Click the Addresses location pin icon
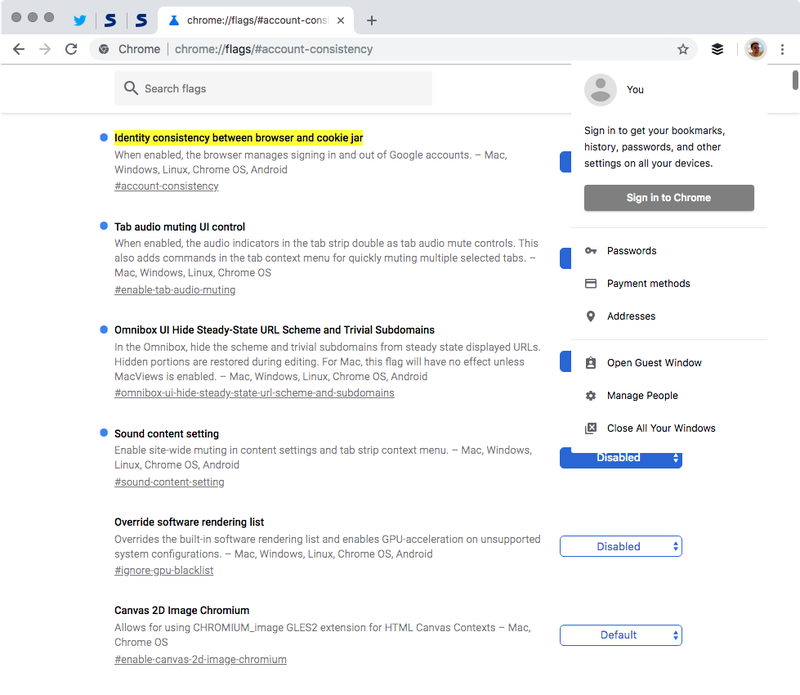Screen dimensions: 800x695 click(x=591, y=316)
